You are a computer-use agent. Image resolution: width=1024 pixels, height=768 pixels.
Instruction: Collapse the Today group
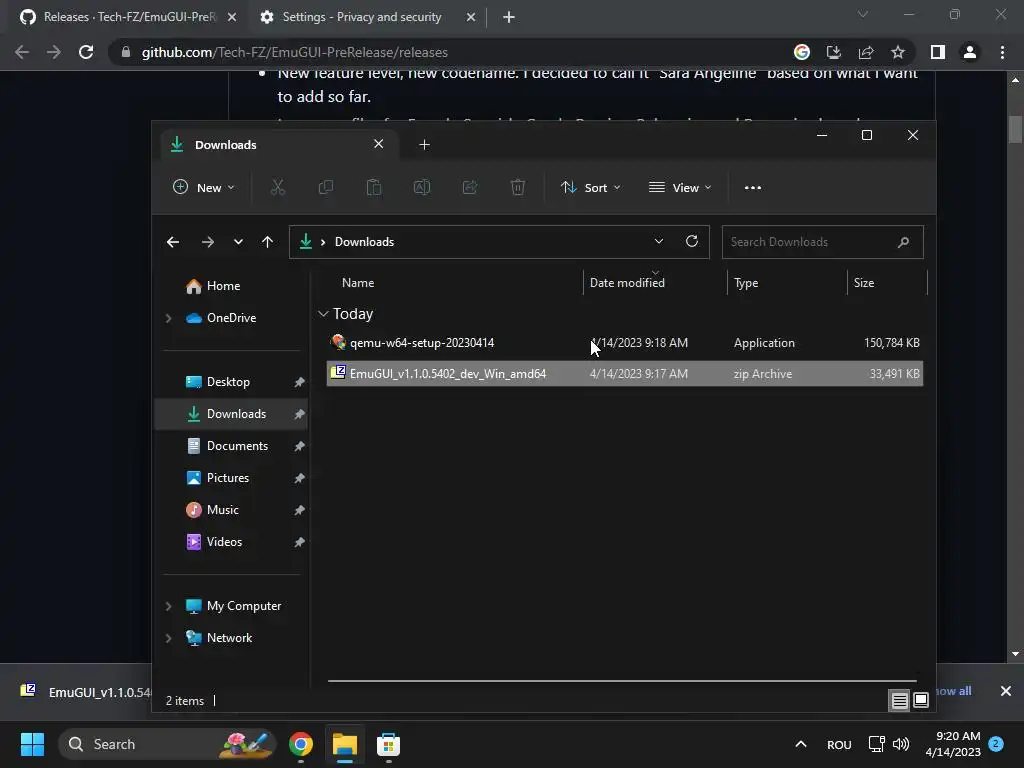[323, 313]
